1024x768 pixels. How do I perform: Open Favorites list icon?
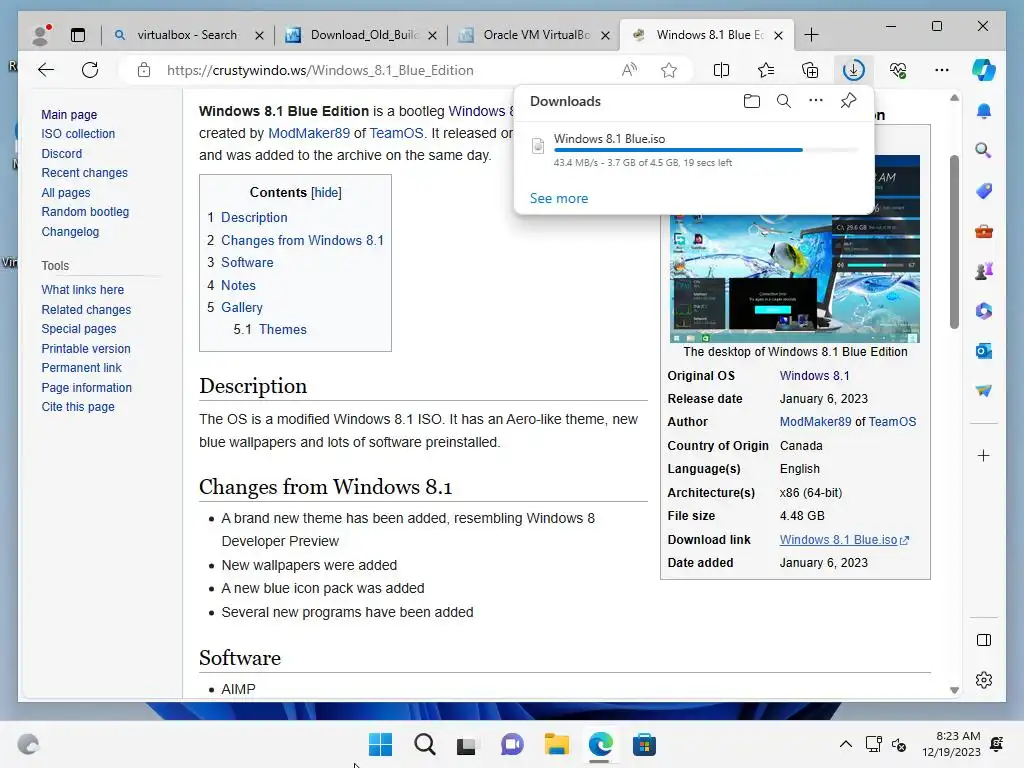[x=766, y=70]
